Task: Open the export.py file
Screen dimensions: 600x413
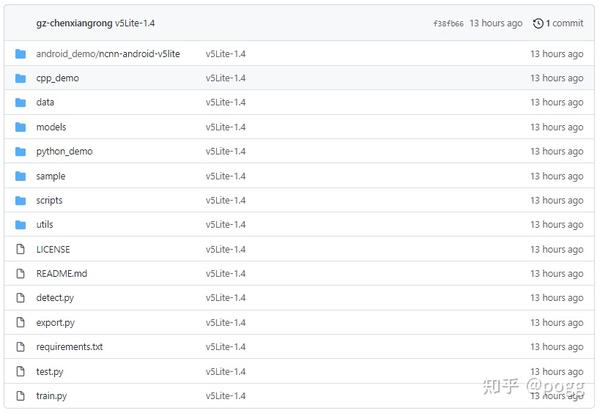Action: (55, 323)
